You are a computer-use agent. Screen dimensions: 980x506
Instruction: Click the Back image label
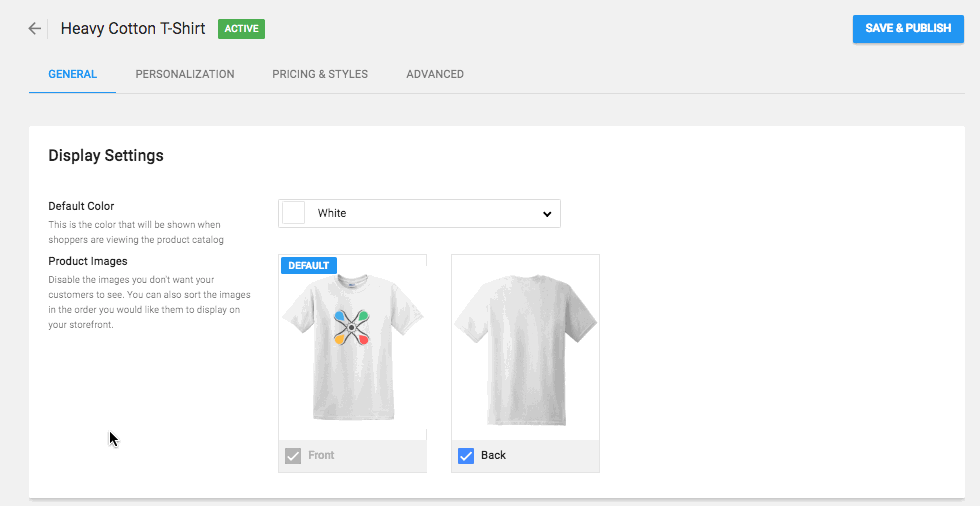click(493, 456)
